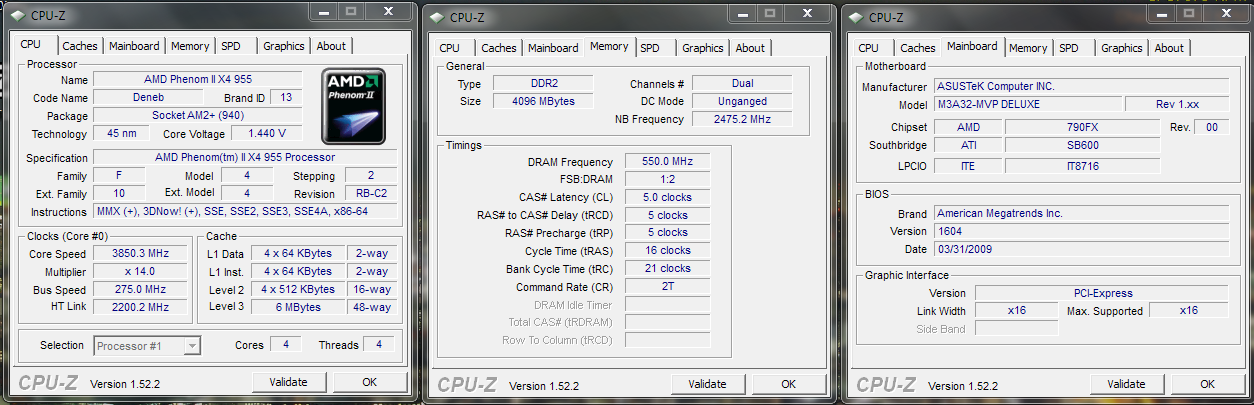The width and height of the screenshot is (1254, 405).
Task: Click the Southbridge value SB600
Action: coord(1082,146)
